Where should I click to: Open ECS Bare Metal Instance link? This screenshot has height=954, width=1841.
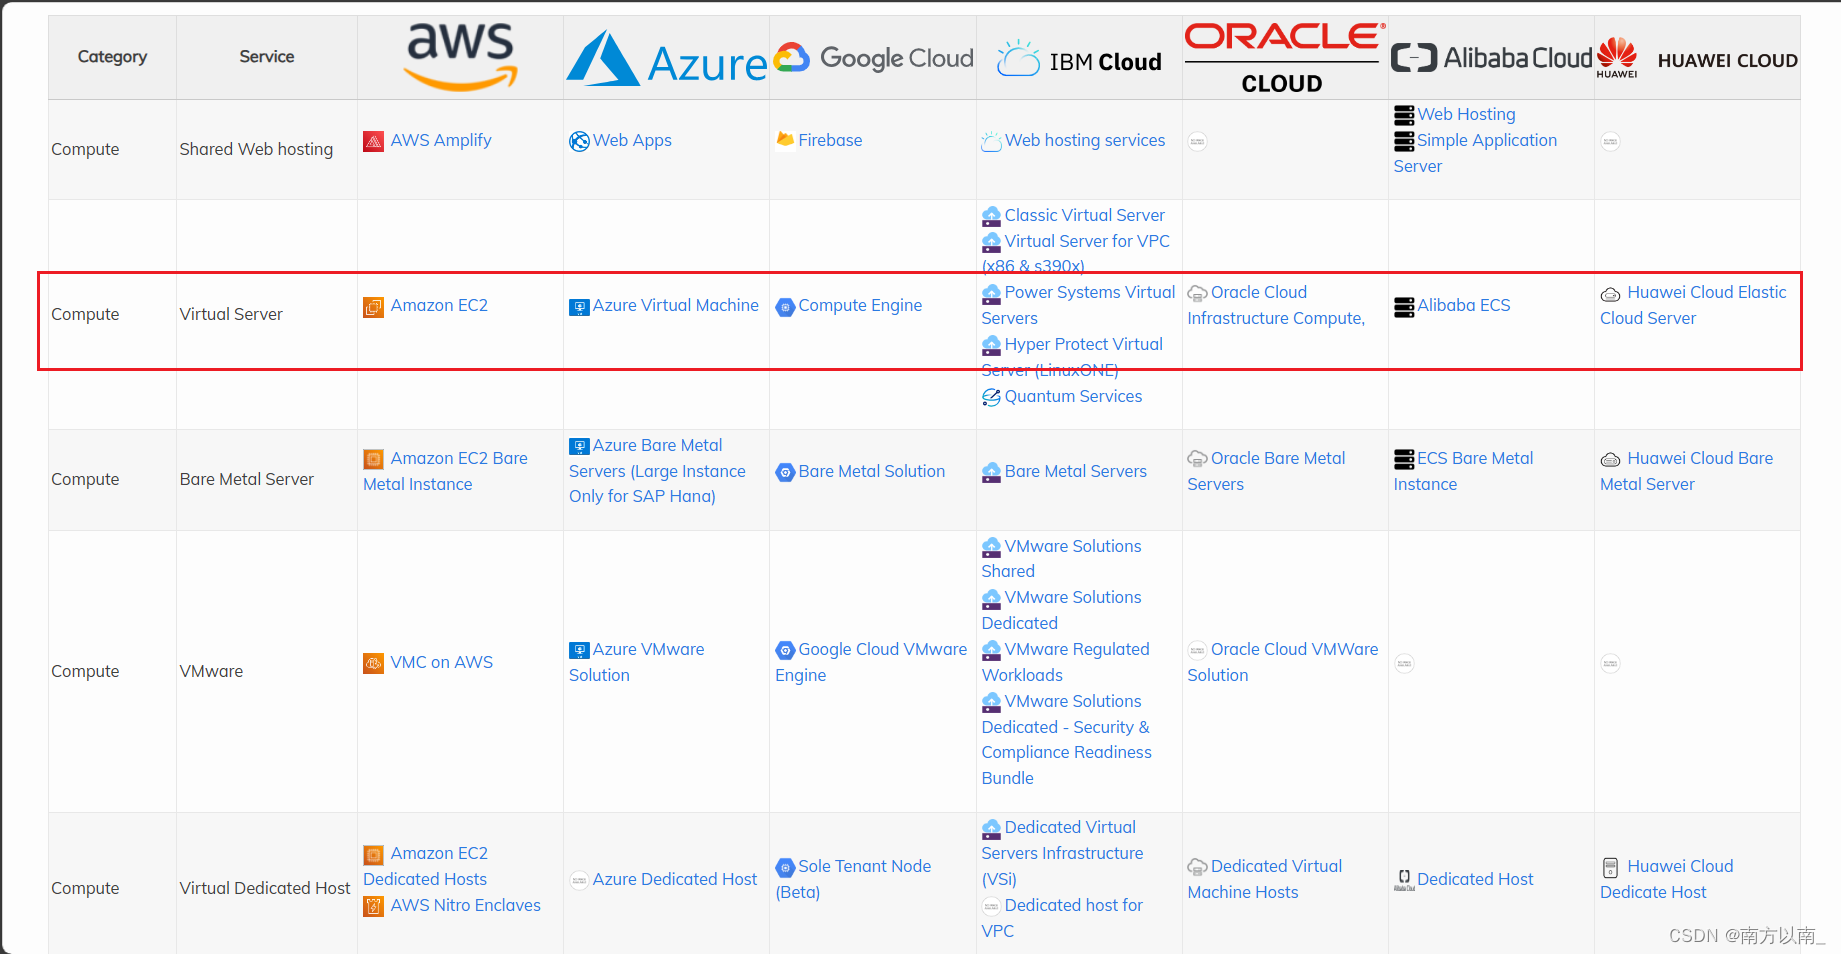[1464, 471]
